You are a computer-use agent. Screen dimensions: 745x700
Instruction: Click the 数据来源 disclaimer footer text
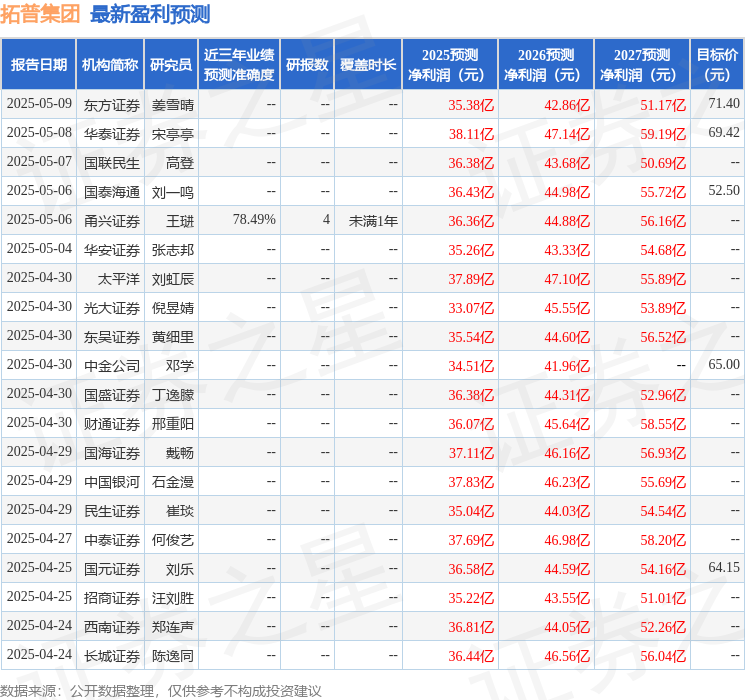pos(161,691)
